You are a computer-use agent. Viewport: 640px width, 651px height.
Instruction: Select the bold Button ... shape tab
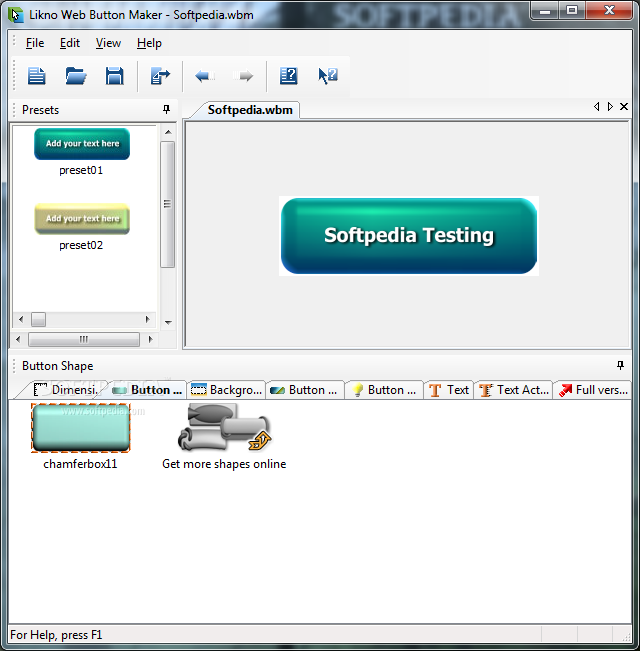[x=147, y=390]
